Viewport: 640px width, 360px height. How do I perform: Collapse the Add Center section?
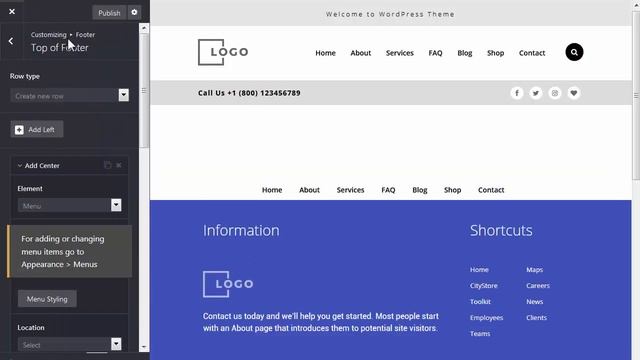tap(20, 165)
